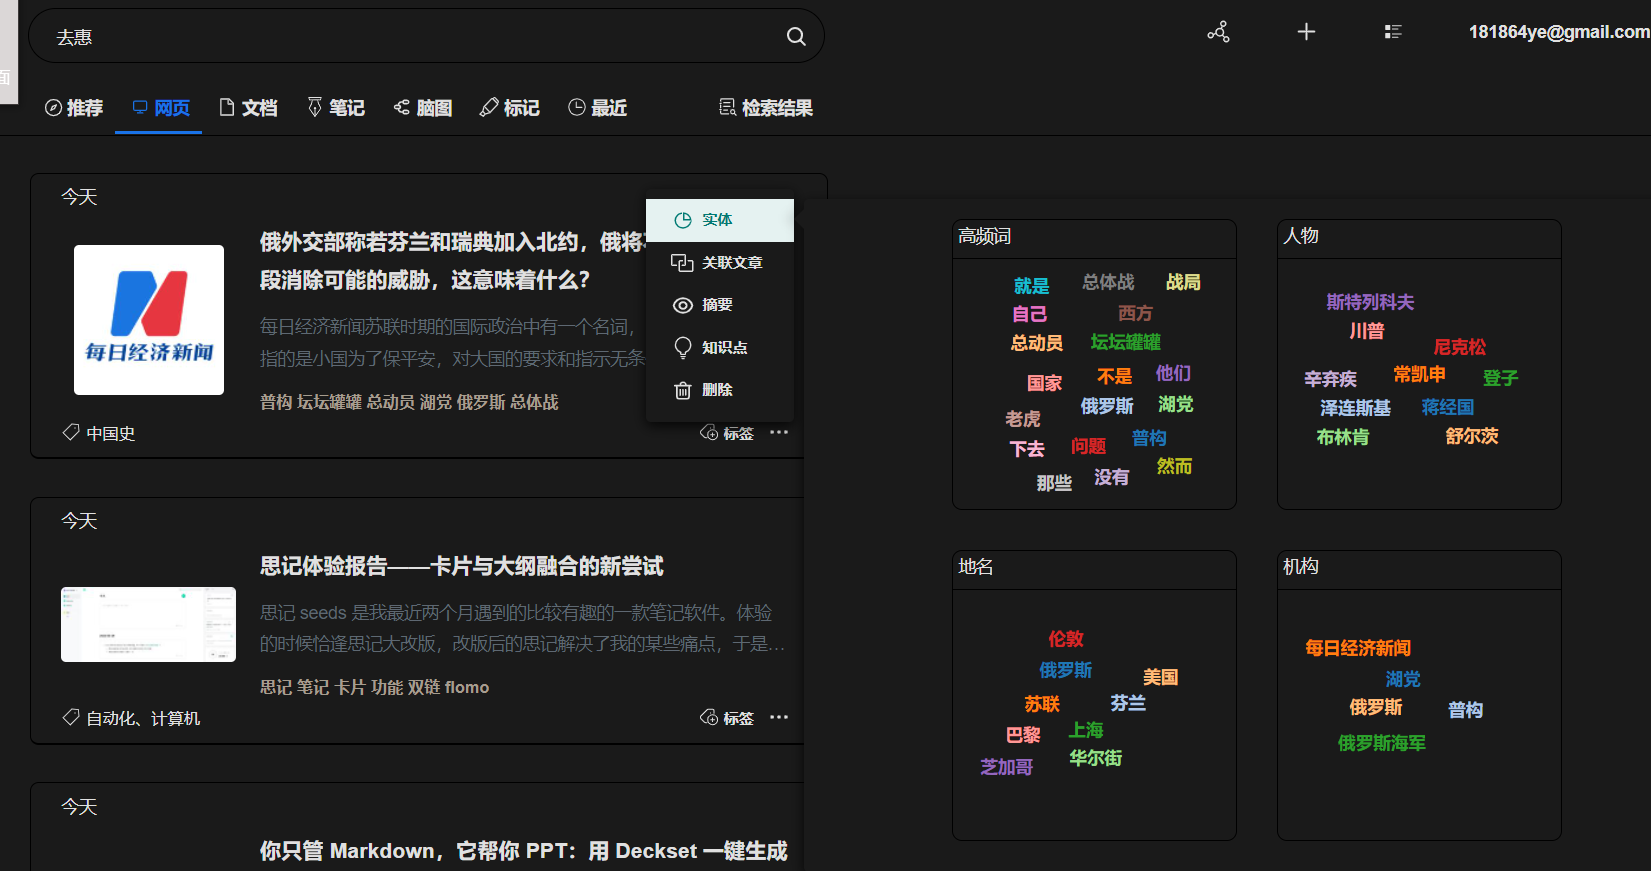1651x871 pixels.
Task: Select place name 苏联
Action: tap(1042, 704)
